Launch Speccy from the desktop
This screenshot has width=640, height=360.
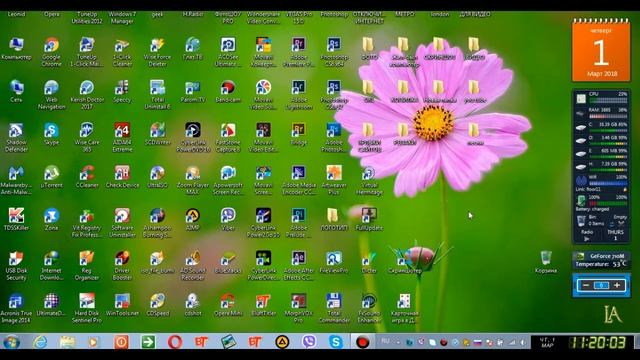click(122, 91)
